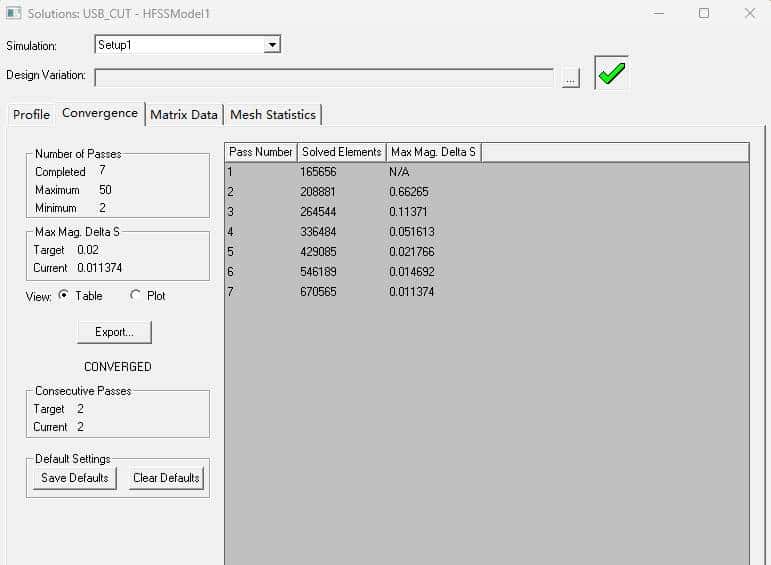Click the Max Mag. Delta S column header

(433, 152)
